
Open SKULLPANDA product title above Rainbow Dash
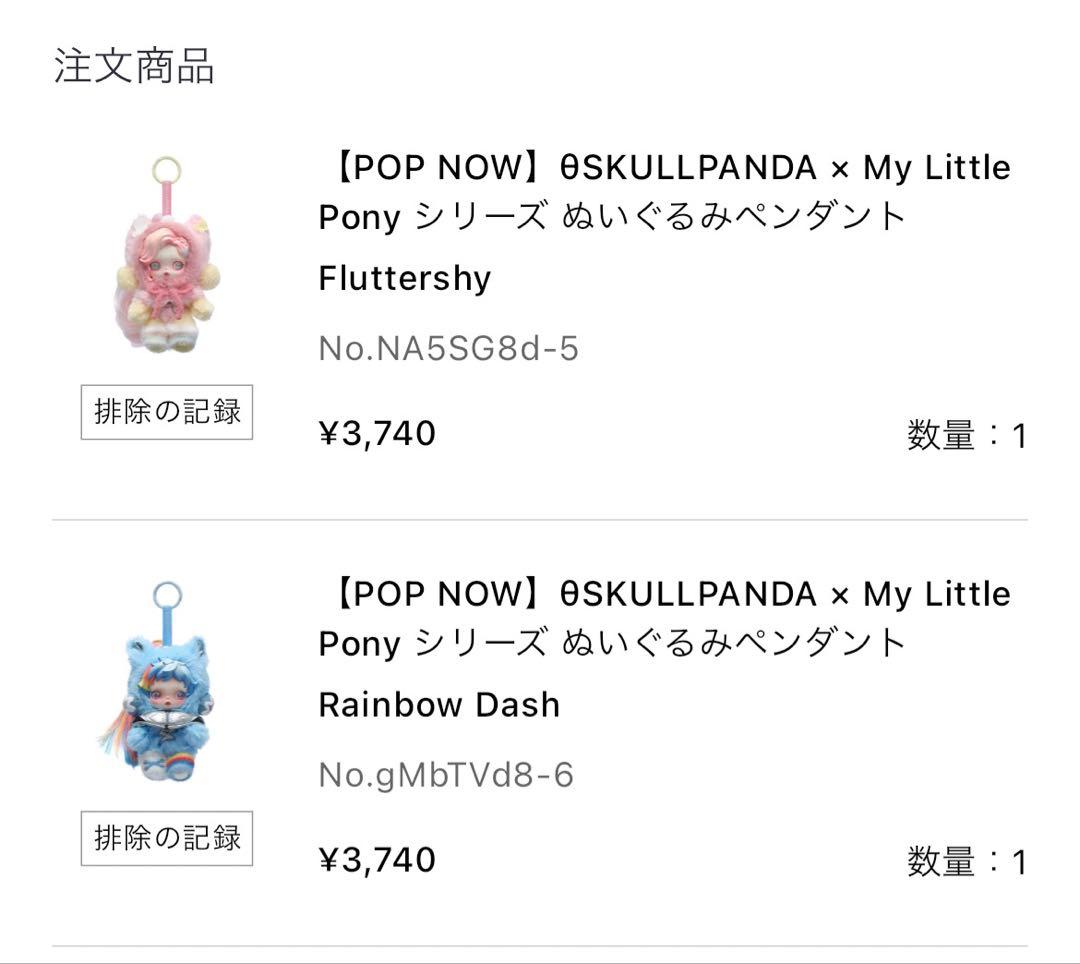(664, 617)
